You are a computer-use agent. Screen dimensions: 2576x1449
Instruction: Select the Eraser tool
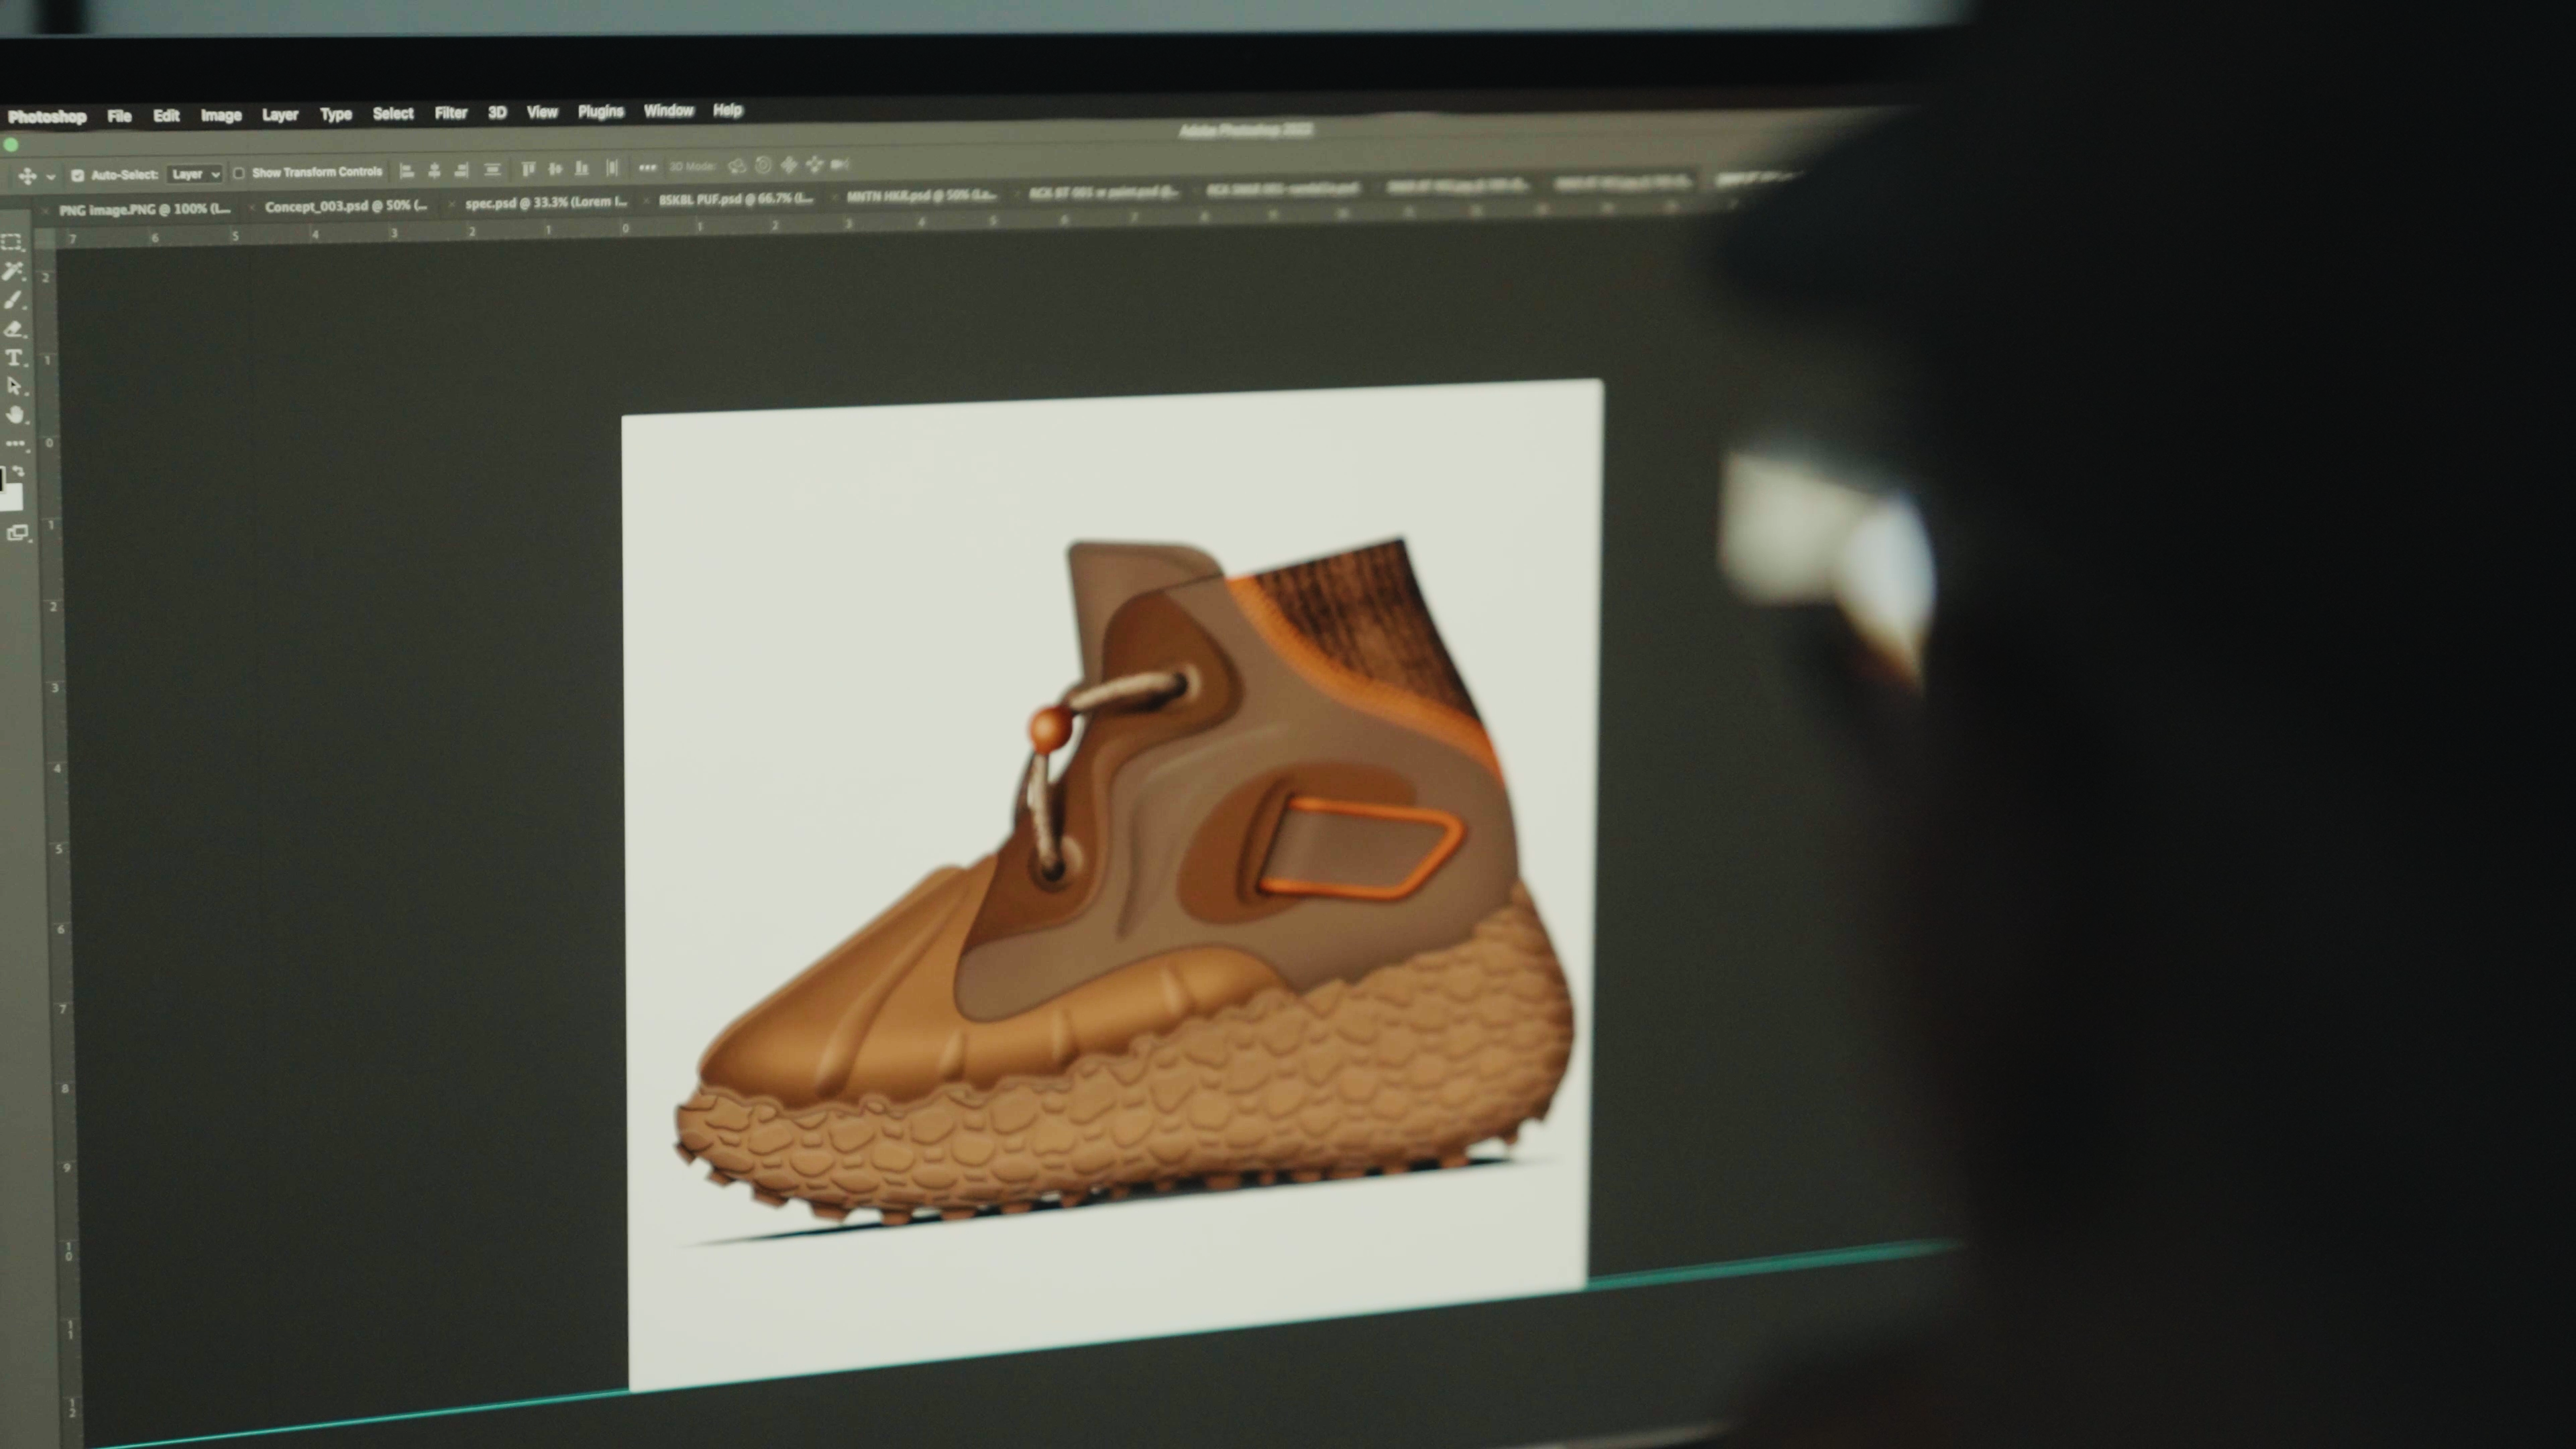coord(13,329)
